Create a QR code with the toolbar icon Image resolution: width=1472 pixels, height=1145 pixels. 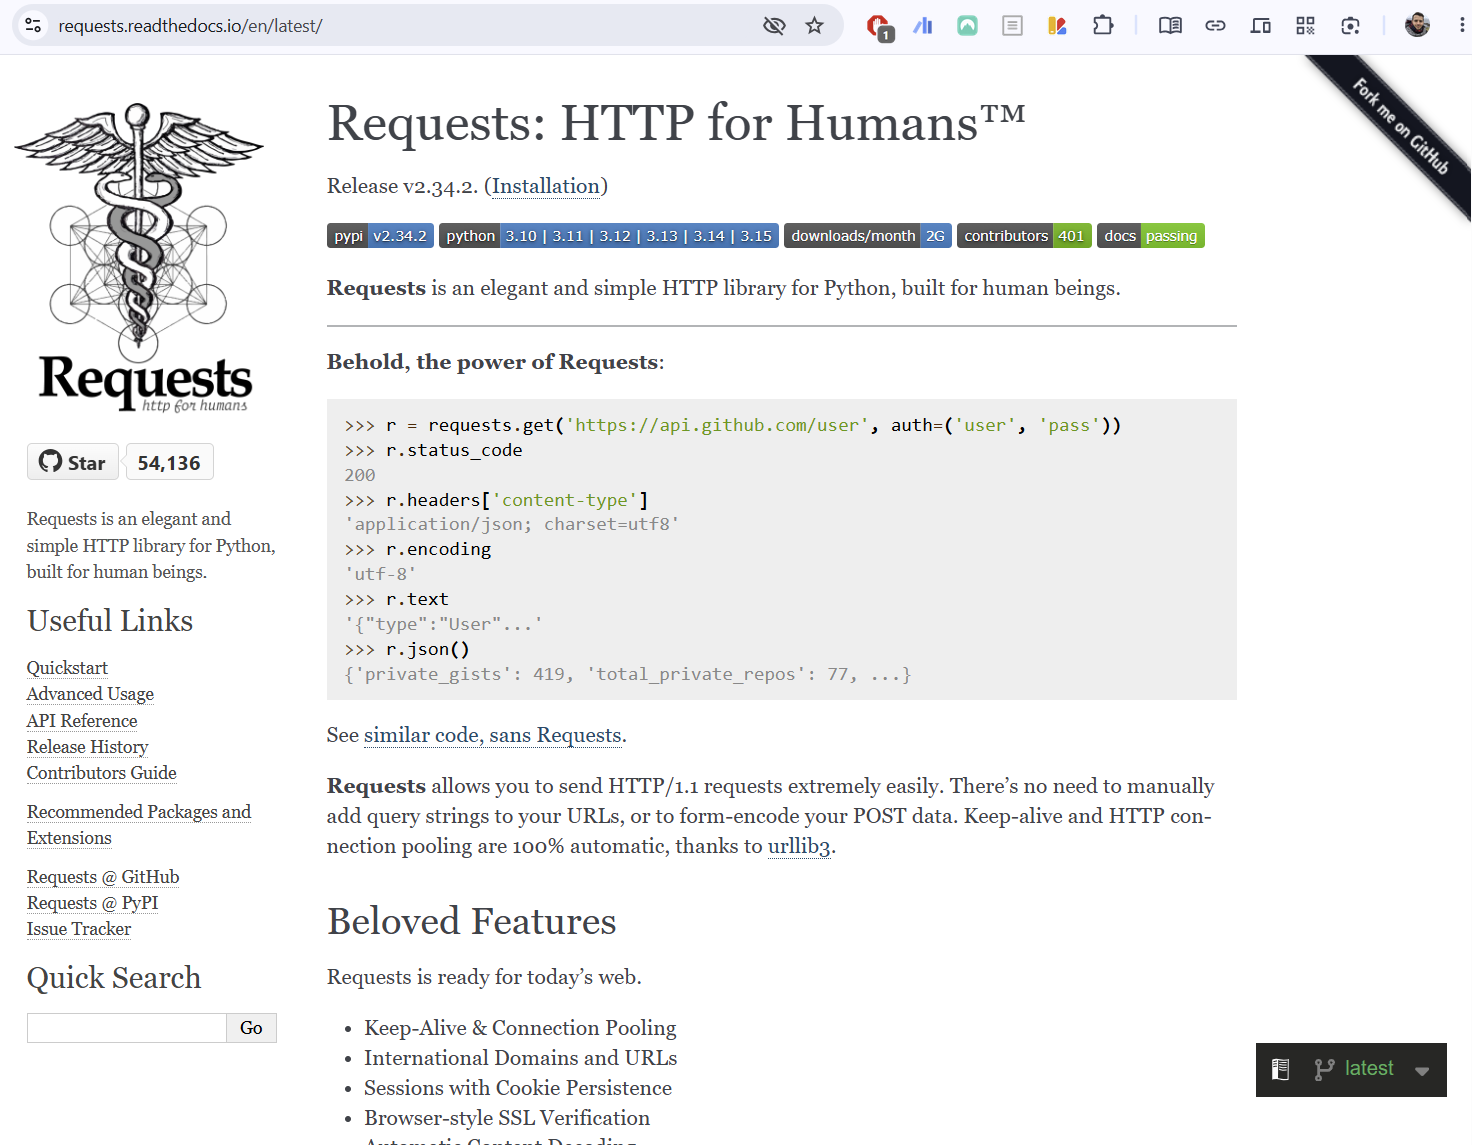pyautogui.click(x=1305, y=25)
